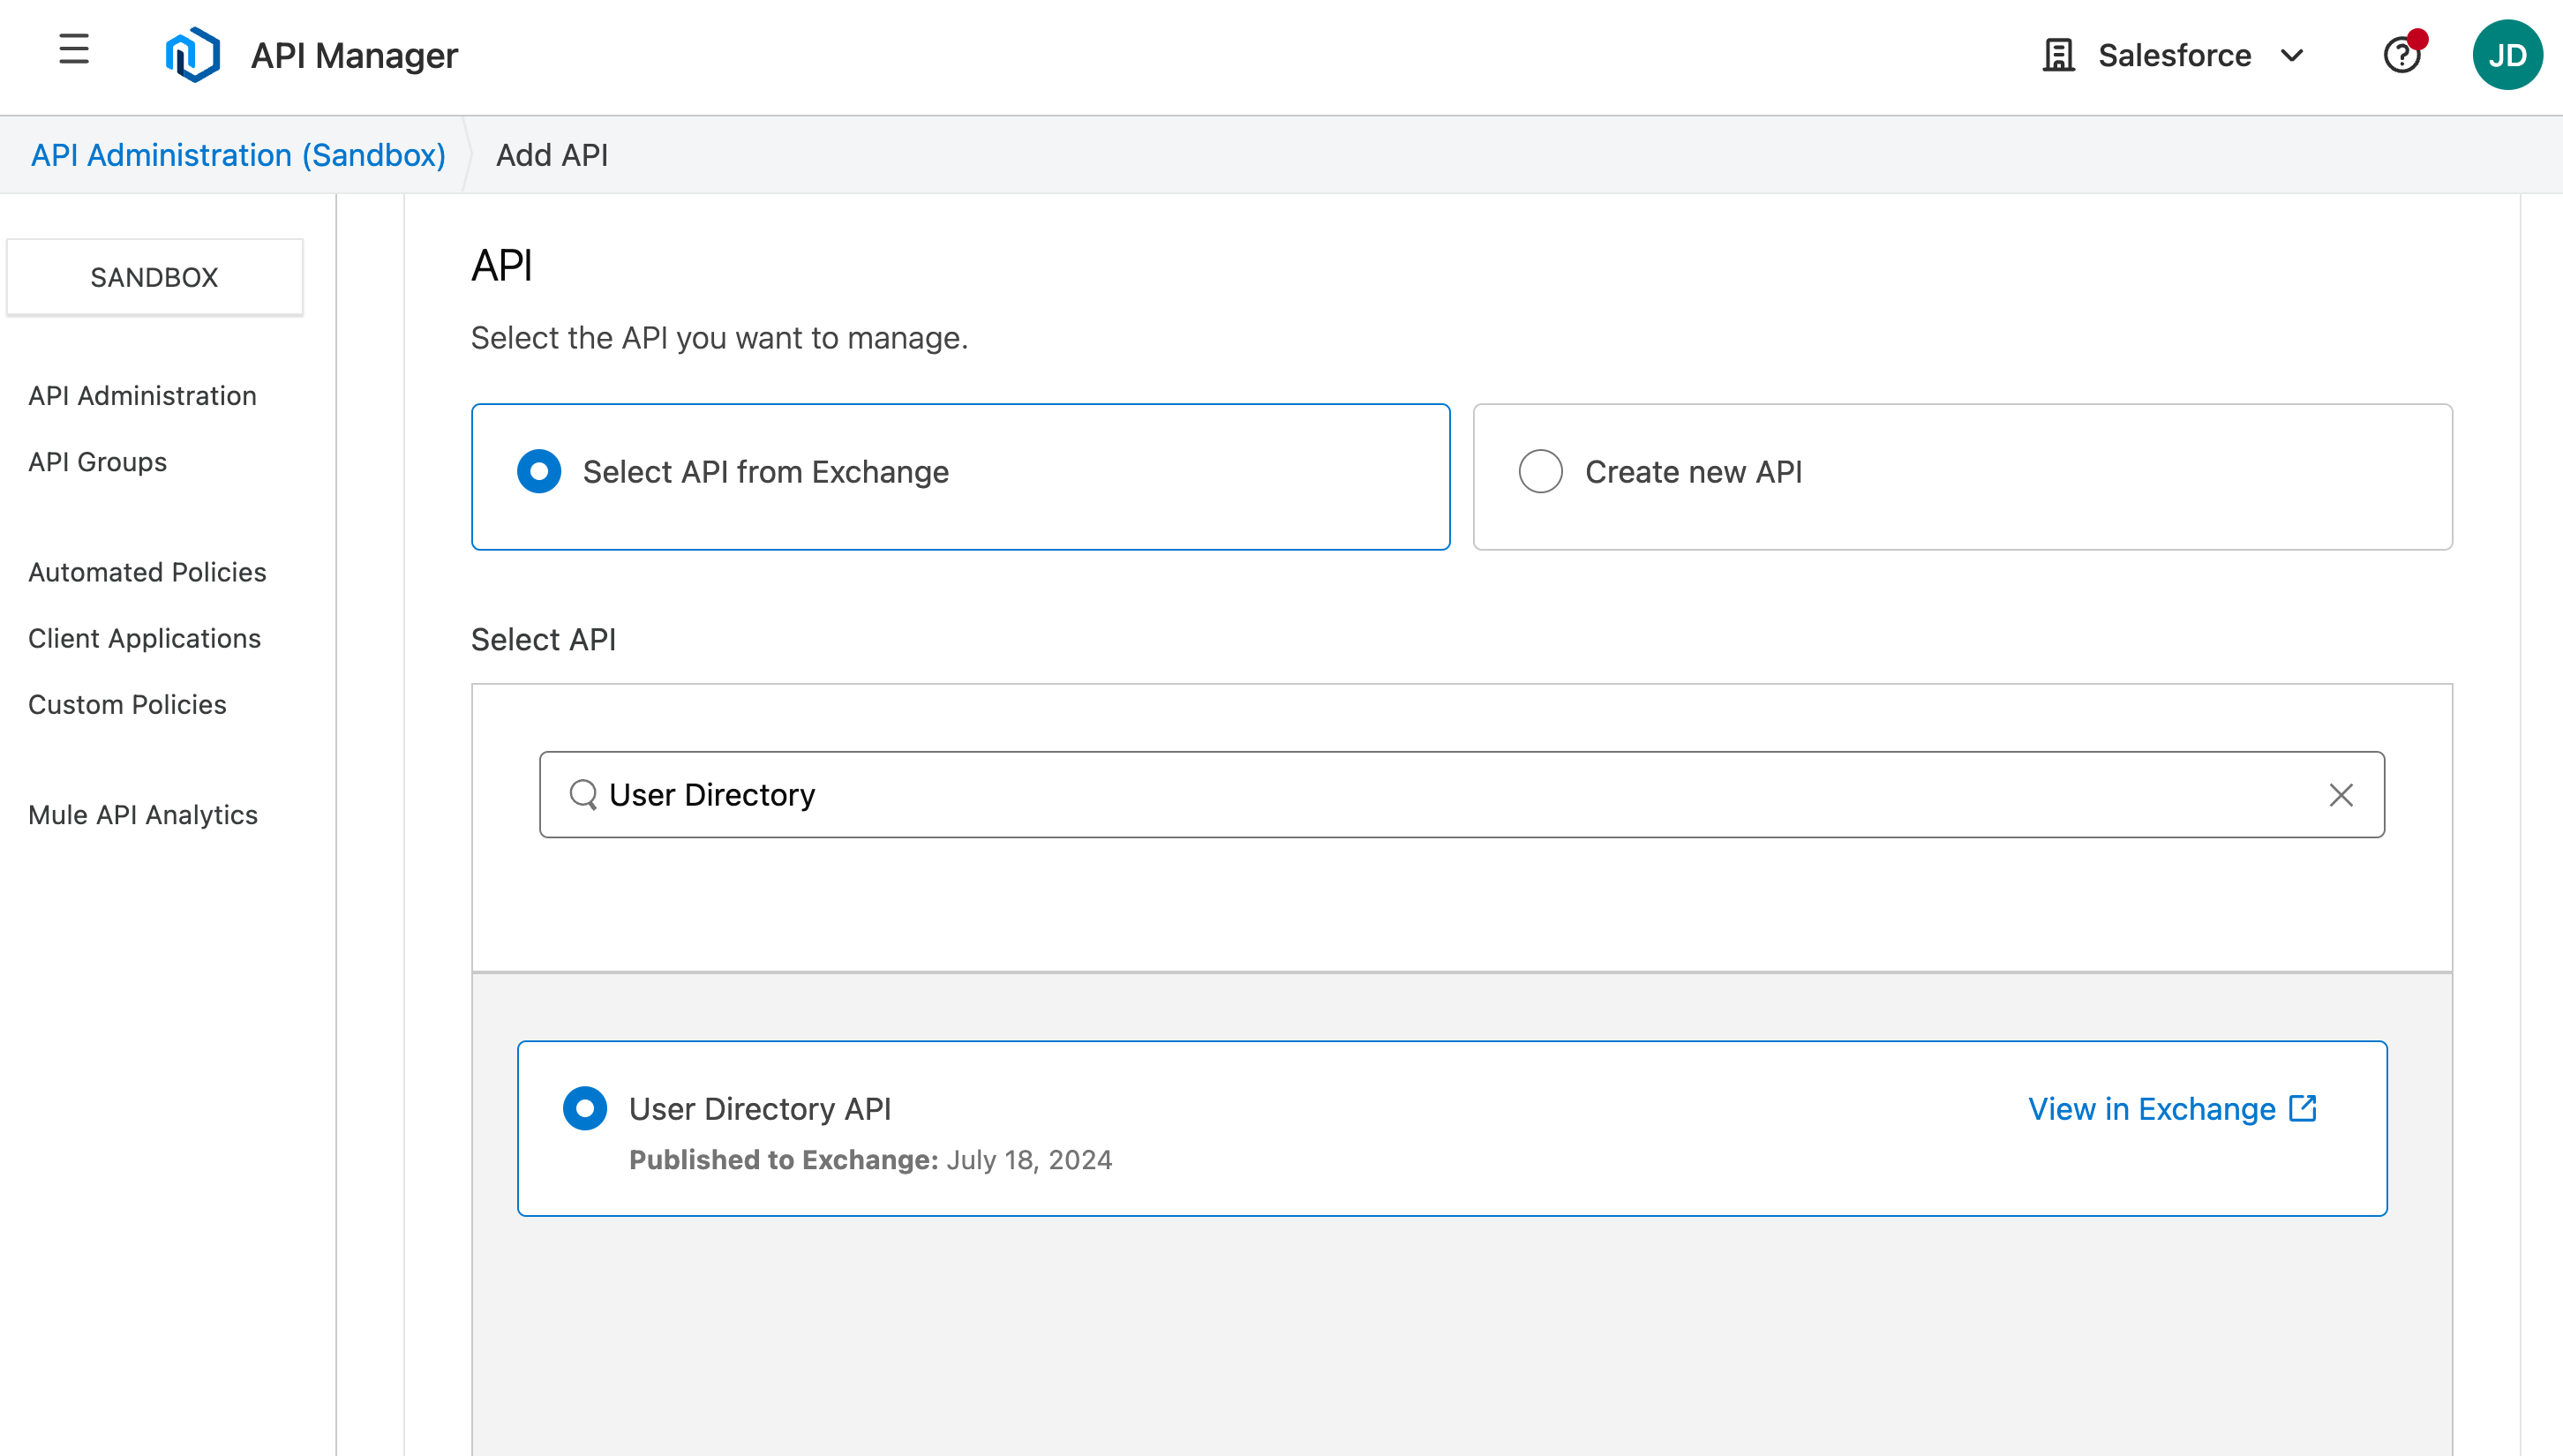Switch to the Add API tab

551,155
